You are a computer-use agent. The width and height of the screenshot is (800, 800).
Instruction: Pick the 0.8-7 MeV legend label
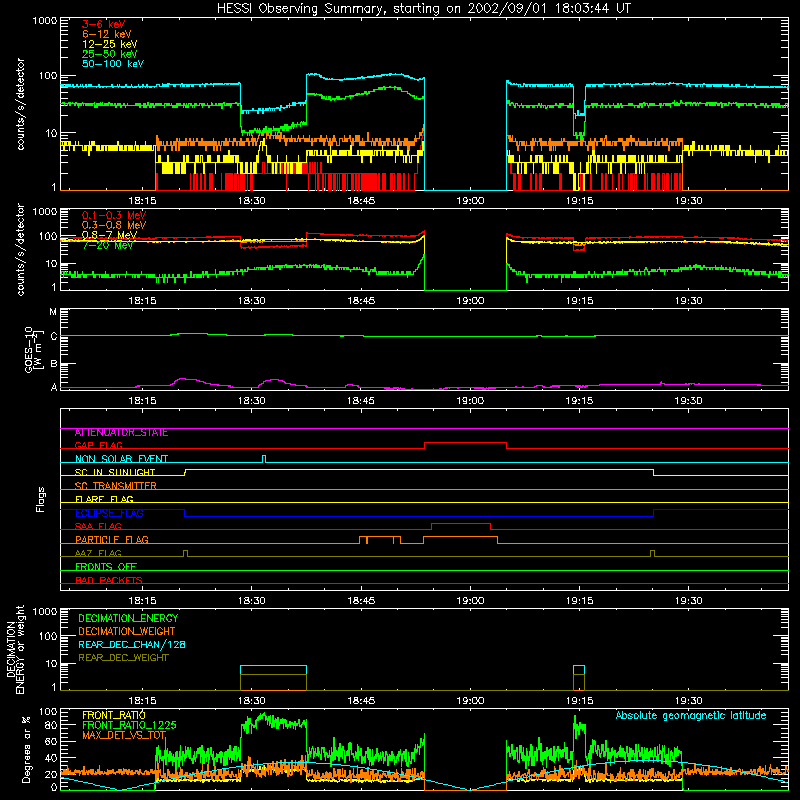[x=109, y=235]
